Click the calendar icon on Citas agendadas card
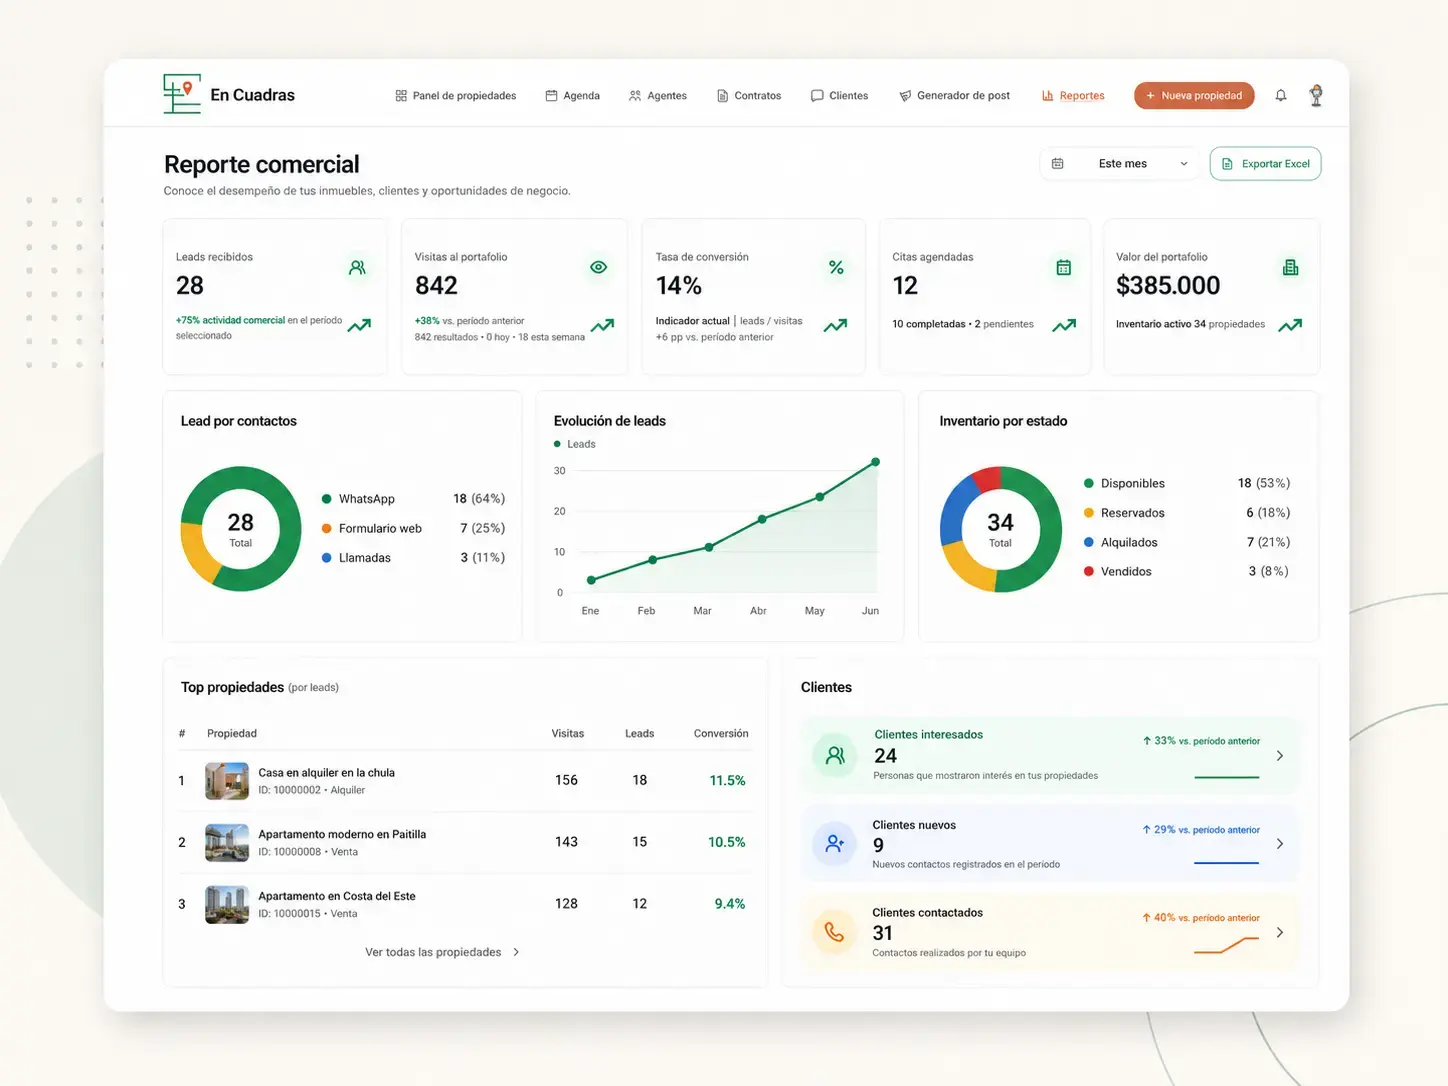 coord(1064,267)
